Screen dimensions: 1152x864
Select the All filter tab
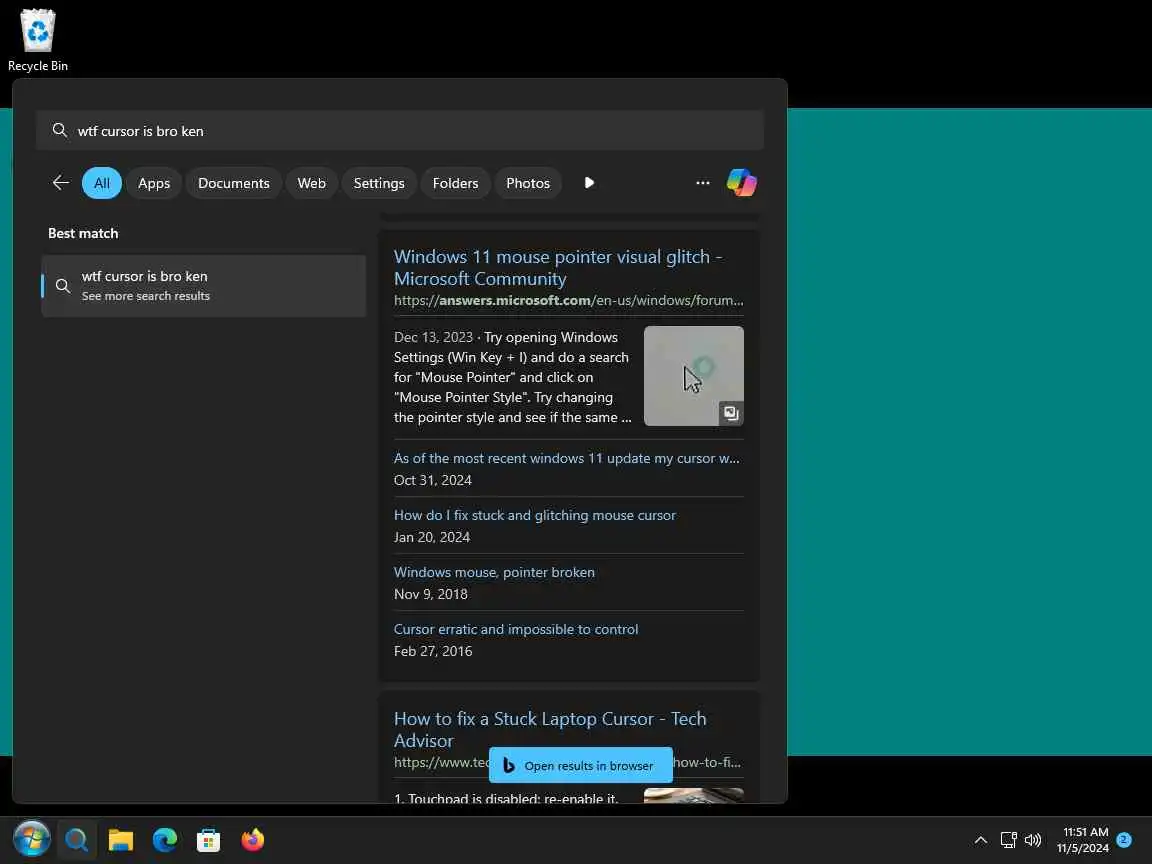101,183
